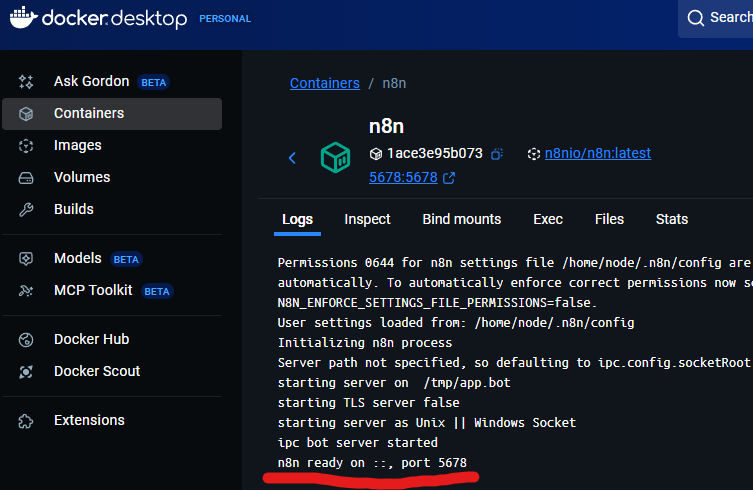Switch to the Logs tab
Viewport: 753px width, 491px height.
click(x=297, y=219)
